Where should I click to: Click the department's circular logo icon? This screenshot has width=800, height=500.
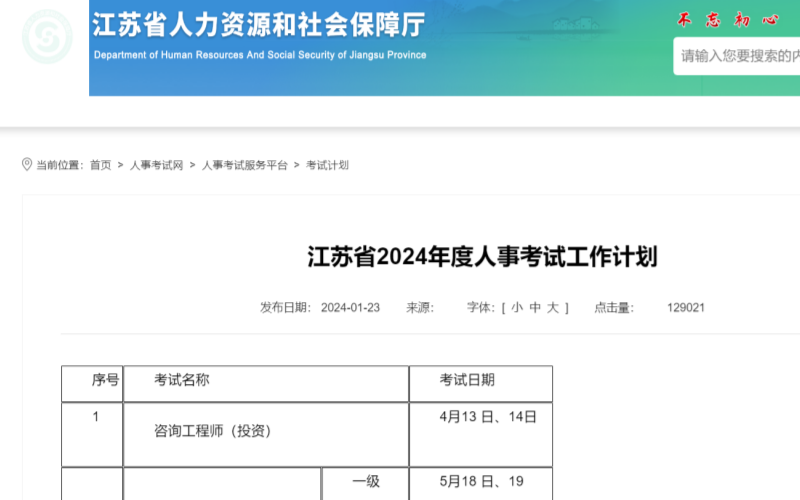[x=47, y=36]
